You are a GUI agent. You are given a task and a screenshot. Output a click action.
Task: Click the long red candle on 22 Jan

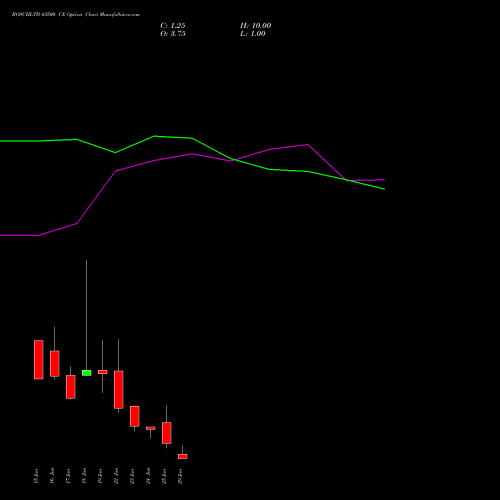[119, 390]
